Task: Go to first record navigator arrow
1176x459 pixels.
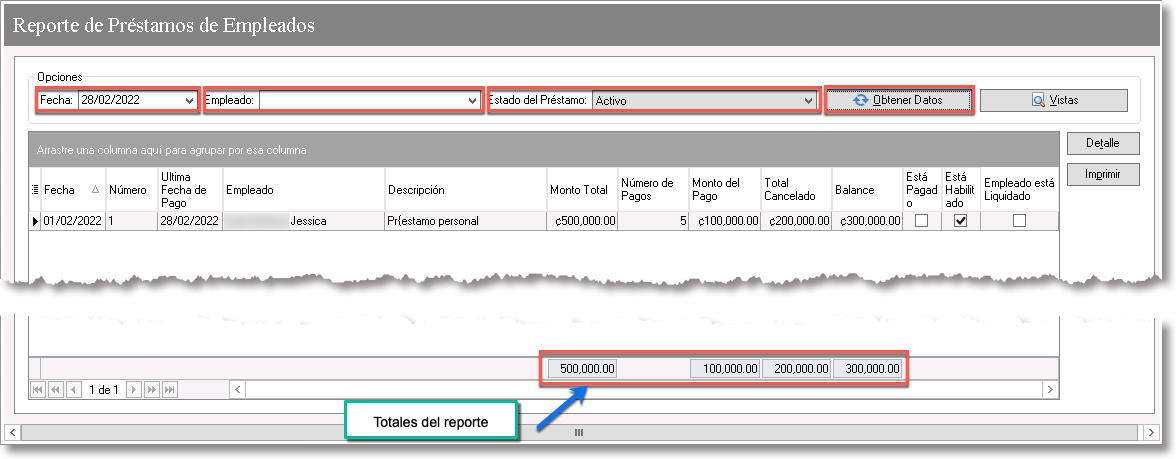Action: coord(38,389)
